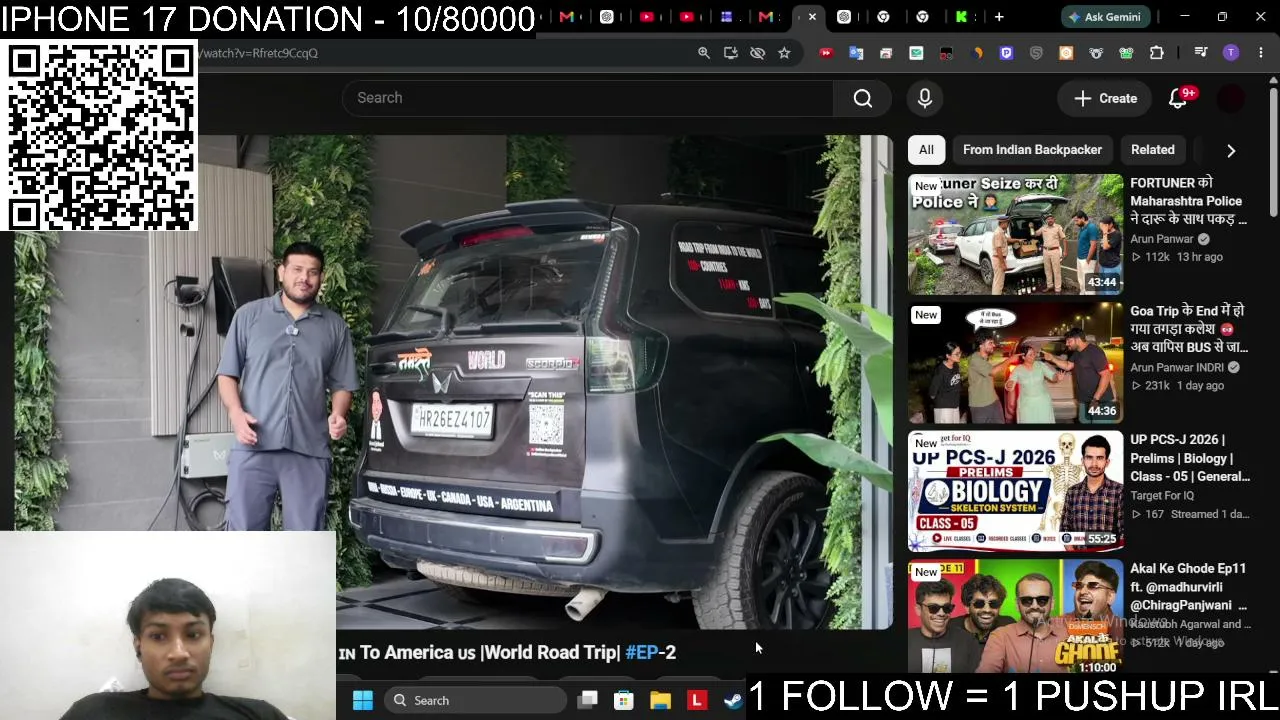Open the Akal Ke Ghode video thumbnail
1280x720 pixels.
coord(1015,616)
